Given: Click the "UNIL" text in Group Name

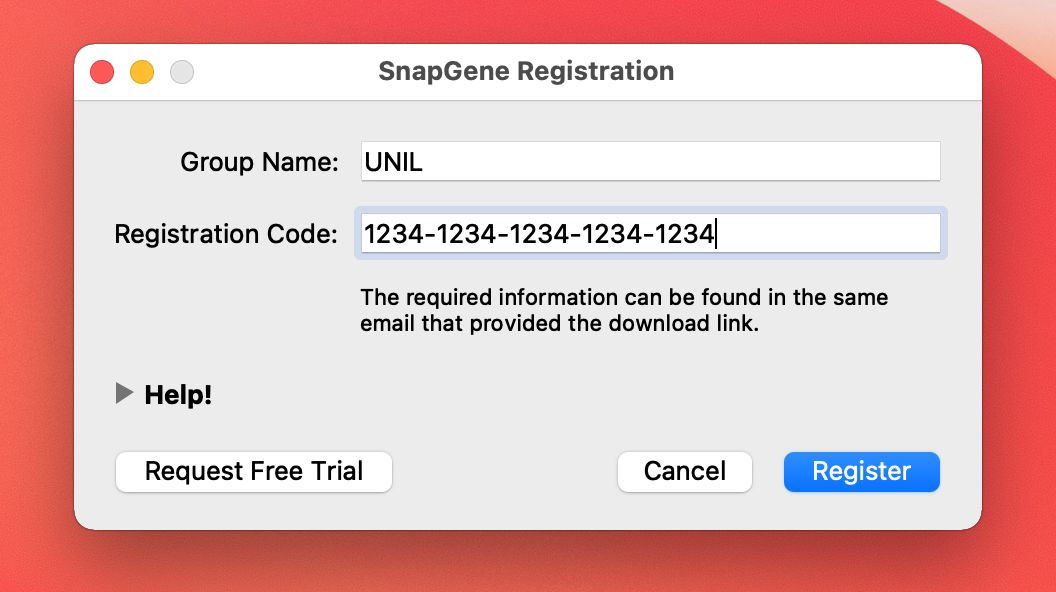Looking at the screenshot, I should click(394, 162).
